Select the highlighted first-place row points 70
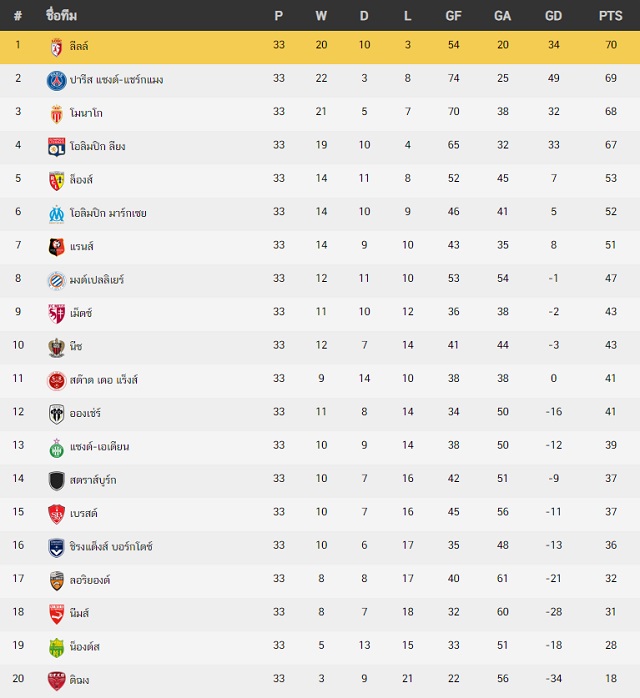Viewport: 640px width, 698px height. [611, 45]
